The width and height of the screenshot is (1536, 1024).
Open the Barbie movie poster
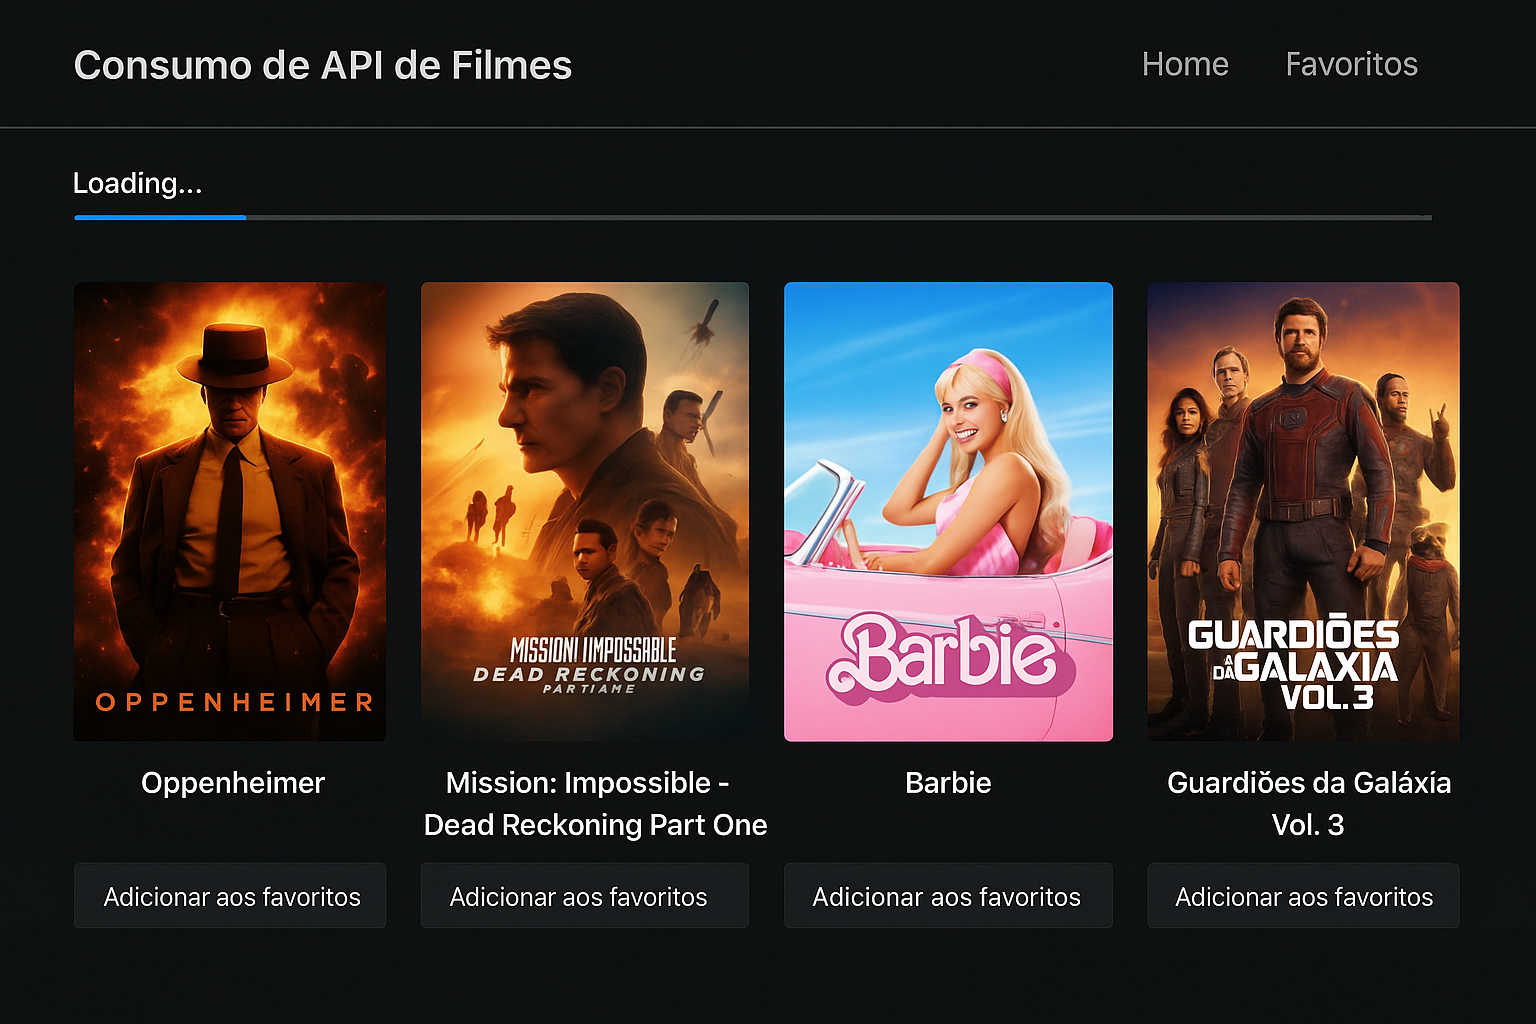948,511
